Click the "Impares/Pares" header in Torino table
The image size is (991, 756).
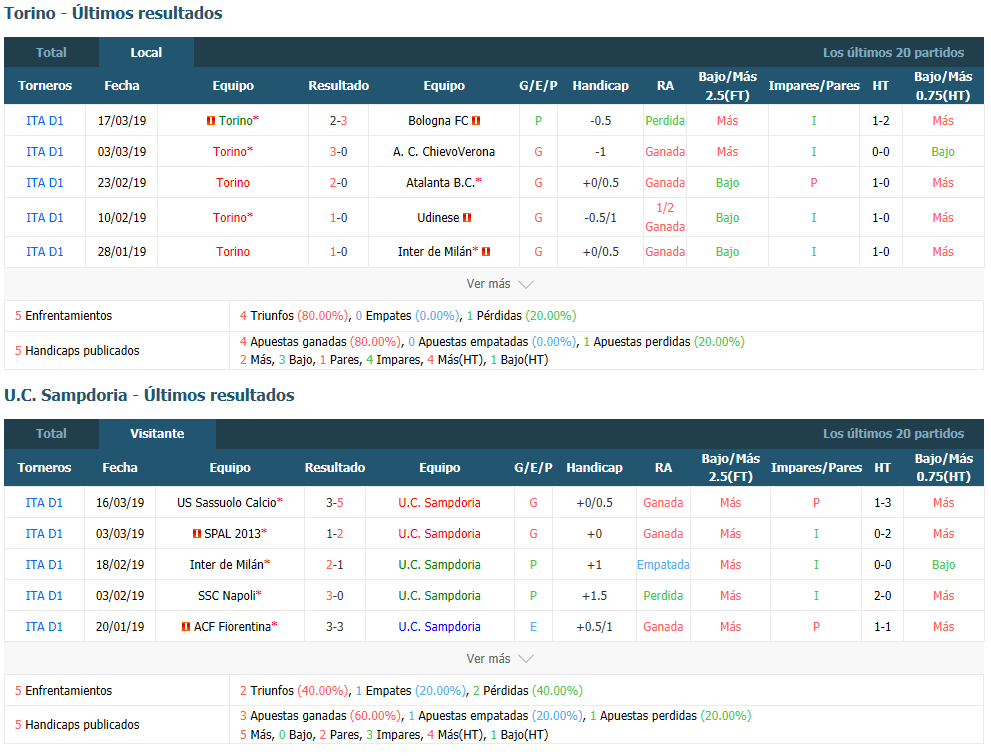pos(814,86)
